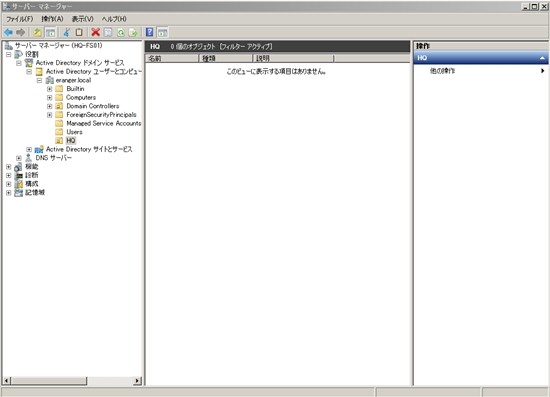Expand the 構成 node

click(9, 184)
